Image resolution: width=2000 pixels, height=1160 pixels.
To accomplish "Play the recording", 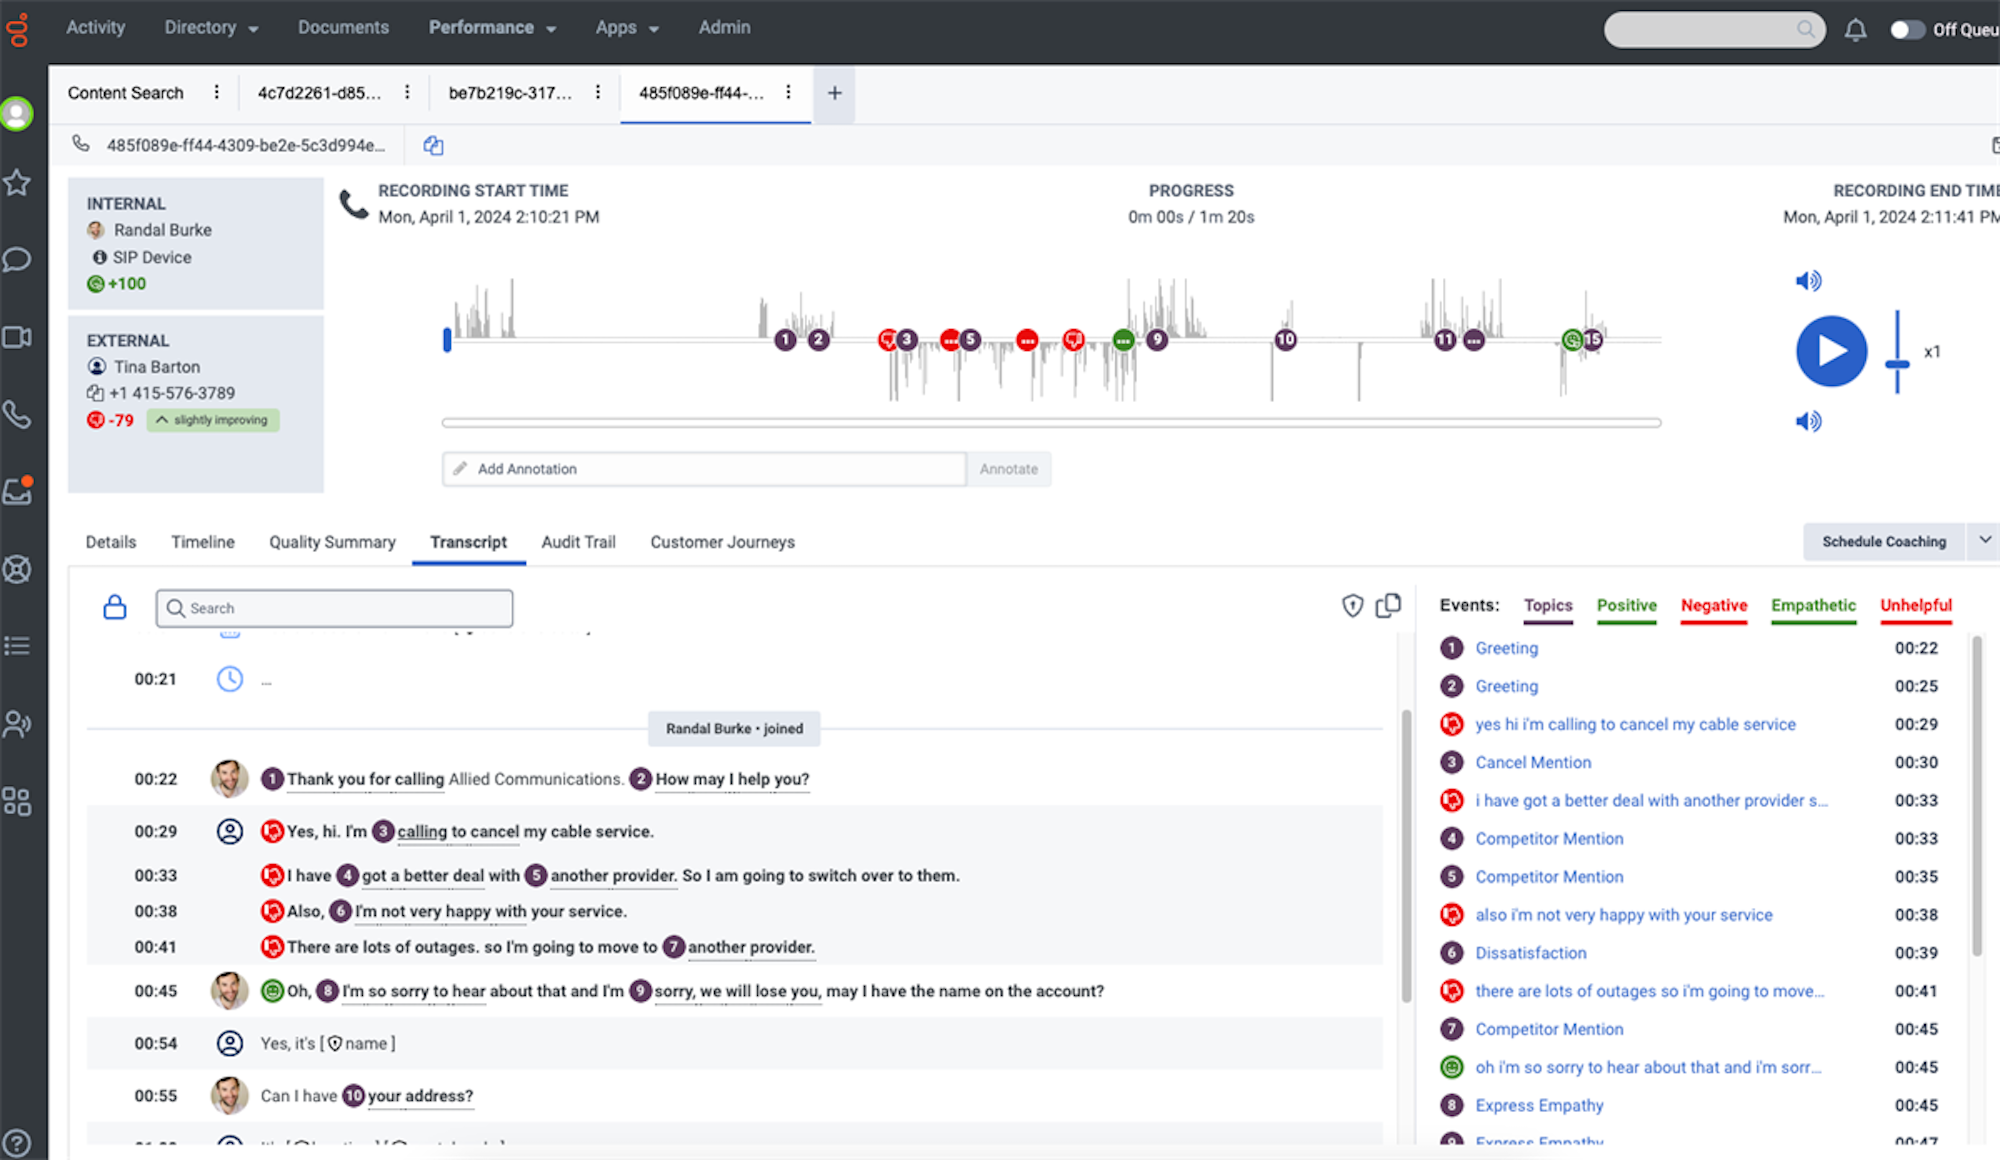I will coord(1831,352).
